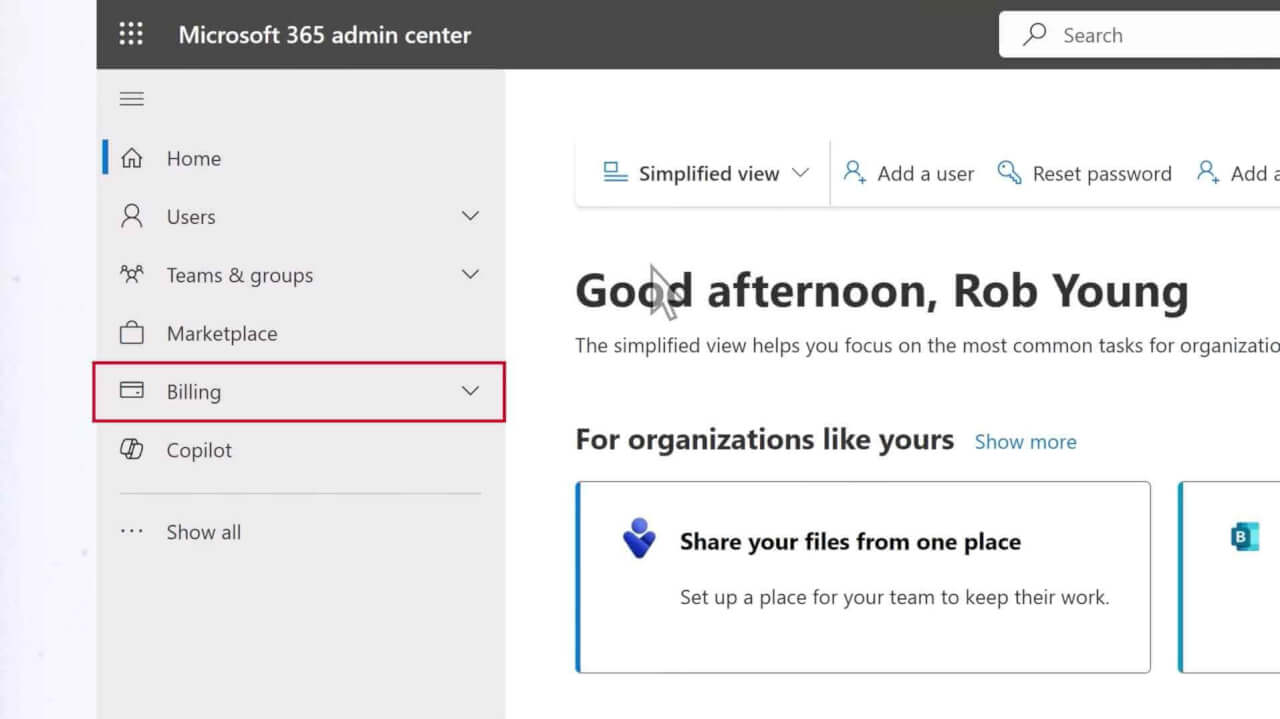Open Teams & groups via its people icon
1280x719 pixels.
pos(131,274)
